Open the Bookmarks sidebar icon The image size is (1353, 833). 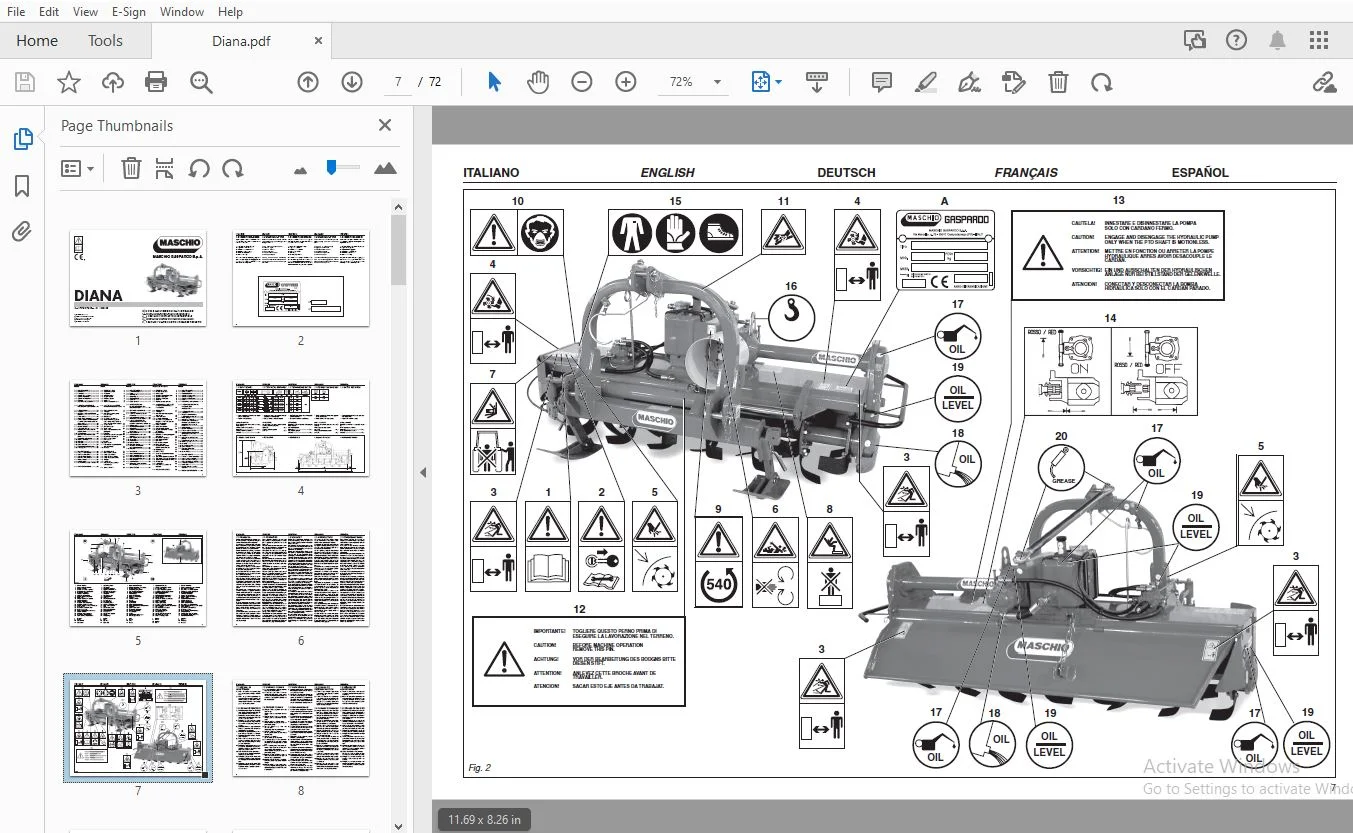pyautogui.click(x=22, y=186)
